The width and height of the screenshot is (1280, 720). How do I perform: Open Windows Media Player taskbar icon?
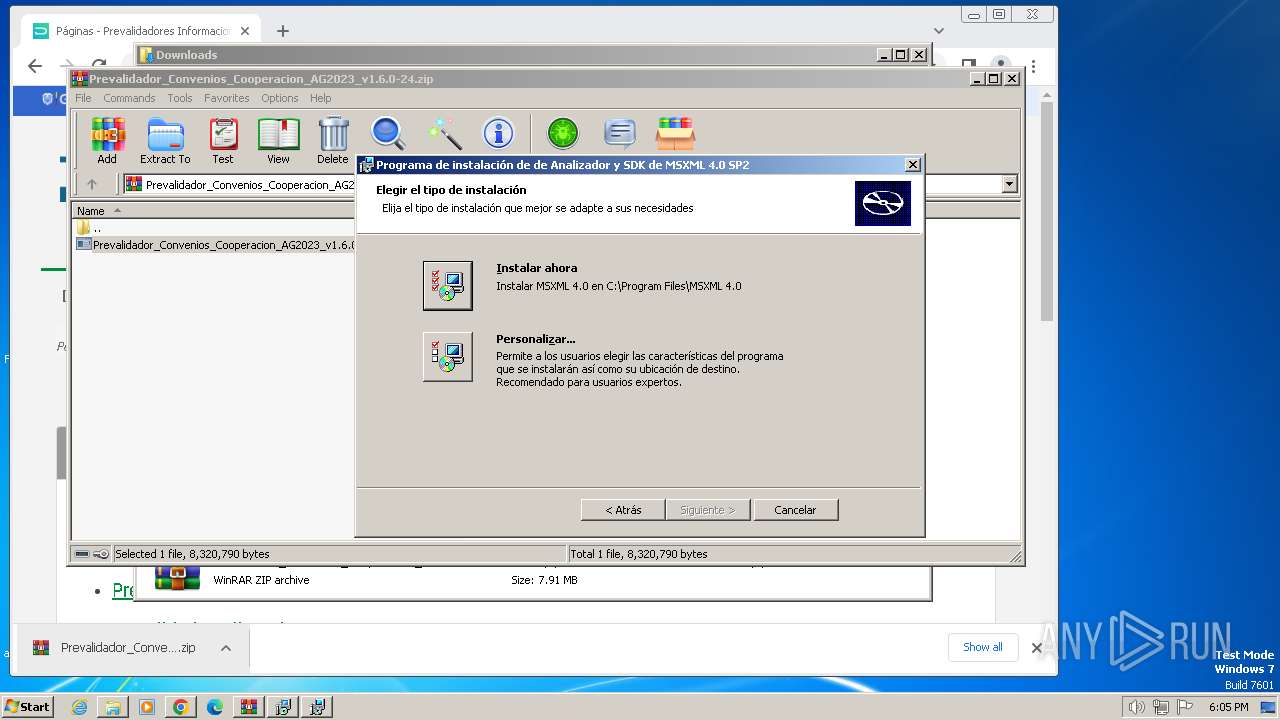click(147, 707)
